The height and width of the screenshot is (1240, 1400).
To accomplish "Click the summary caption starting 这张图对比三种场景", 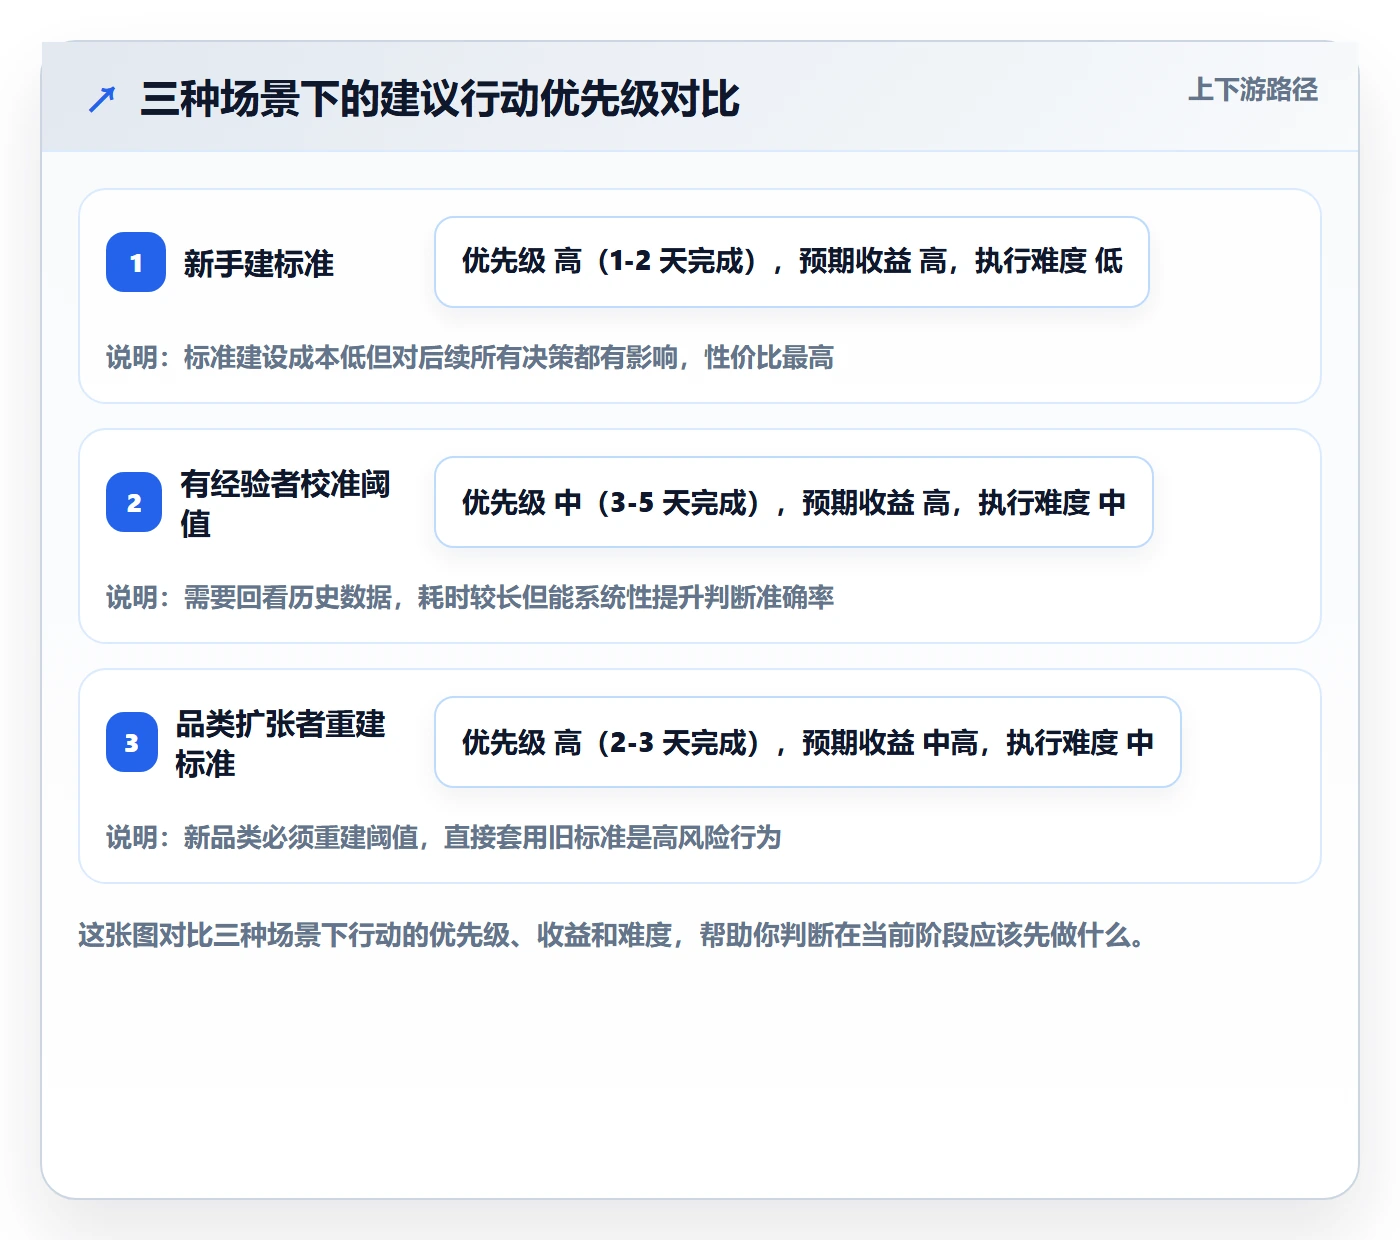I will pos(612,935).
